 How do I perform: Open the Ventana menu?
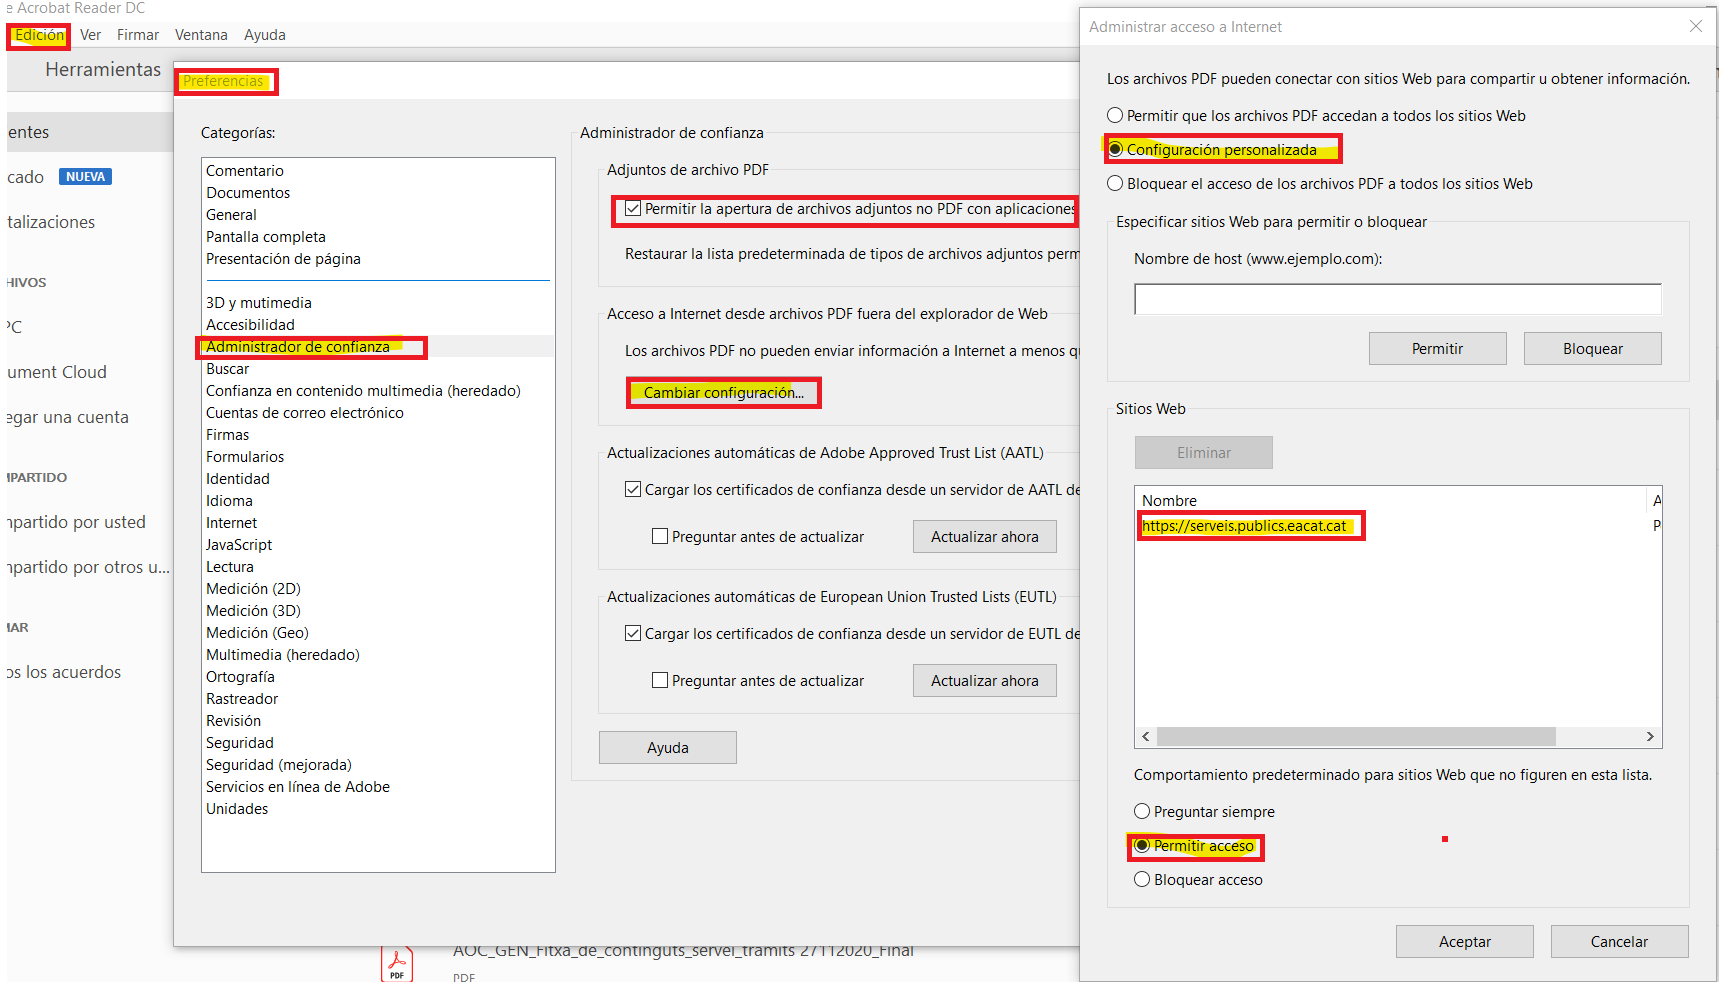201,35
